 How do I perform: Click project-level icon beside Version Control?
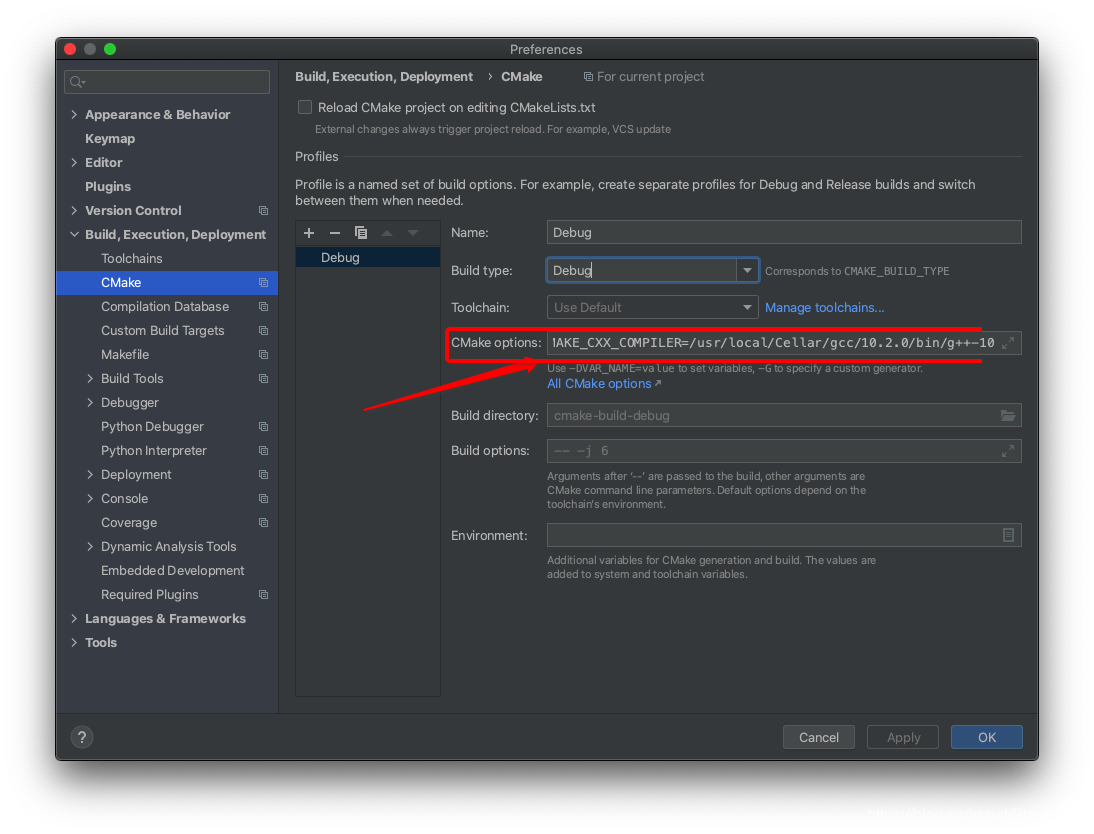click(x=263, y=211)
